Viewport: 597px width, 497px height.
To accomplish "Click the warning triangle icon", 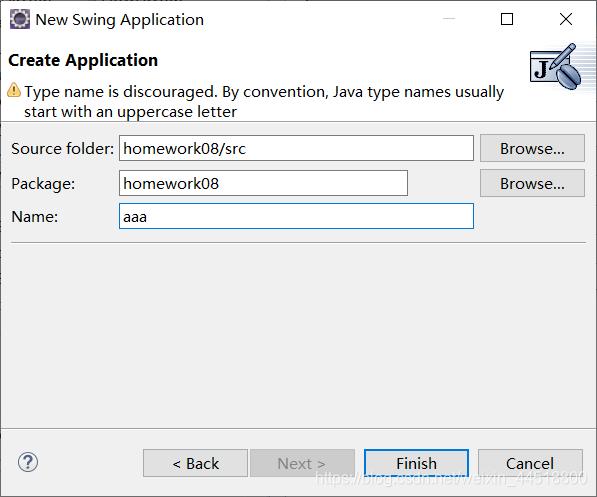I will [14, 90].
